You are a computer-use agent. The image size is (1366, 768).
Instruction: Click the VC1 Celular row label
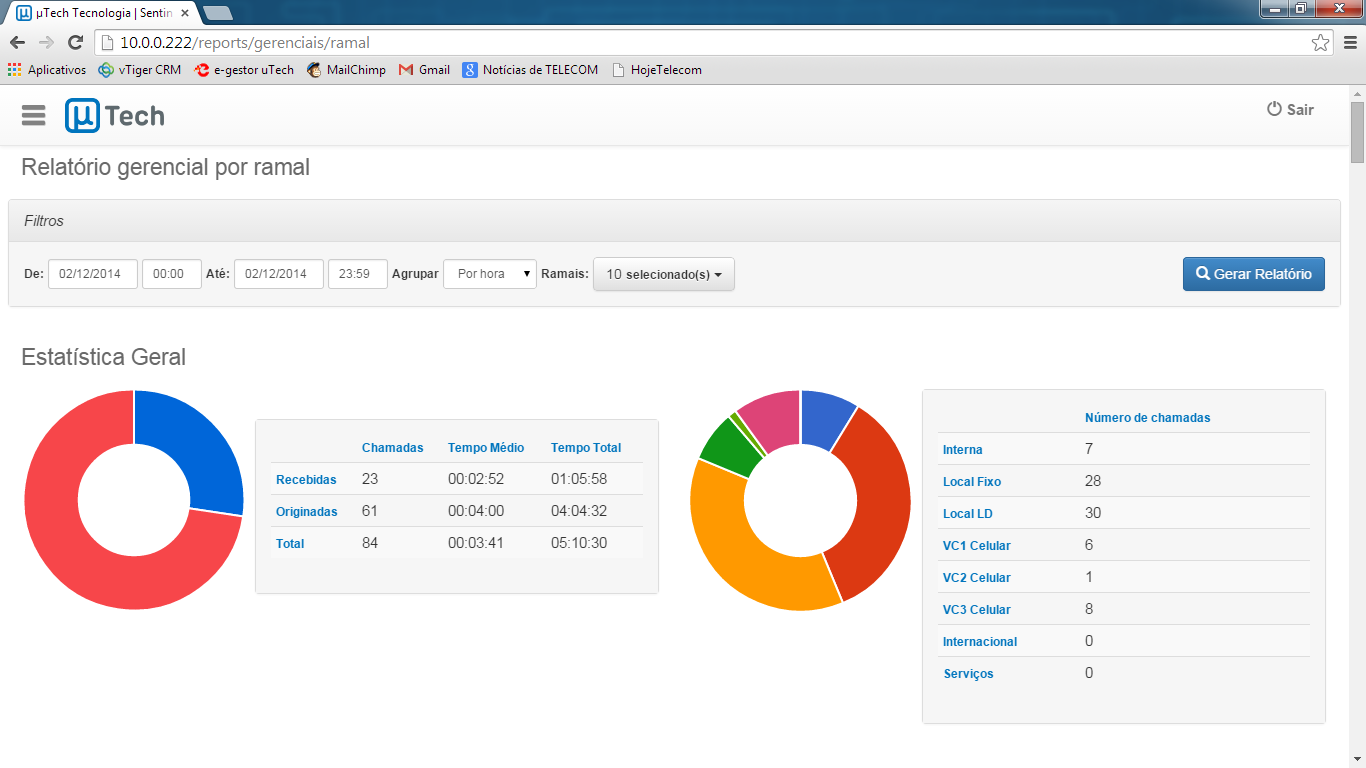pyautogui.click(x=976, y=546)
